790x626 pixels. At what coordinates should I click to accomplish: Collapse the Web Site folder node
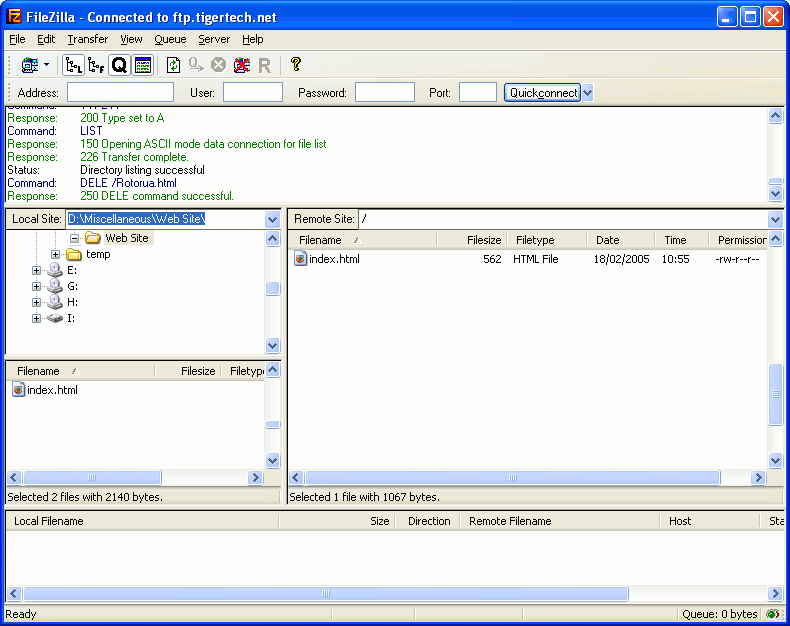pyautogui.click(x=75, y=238)
